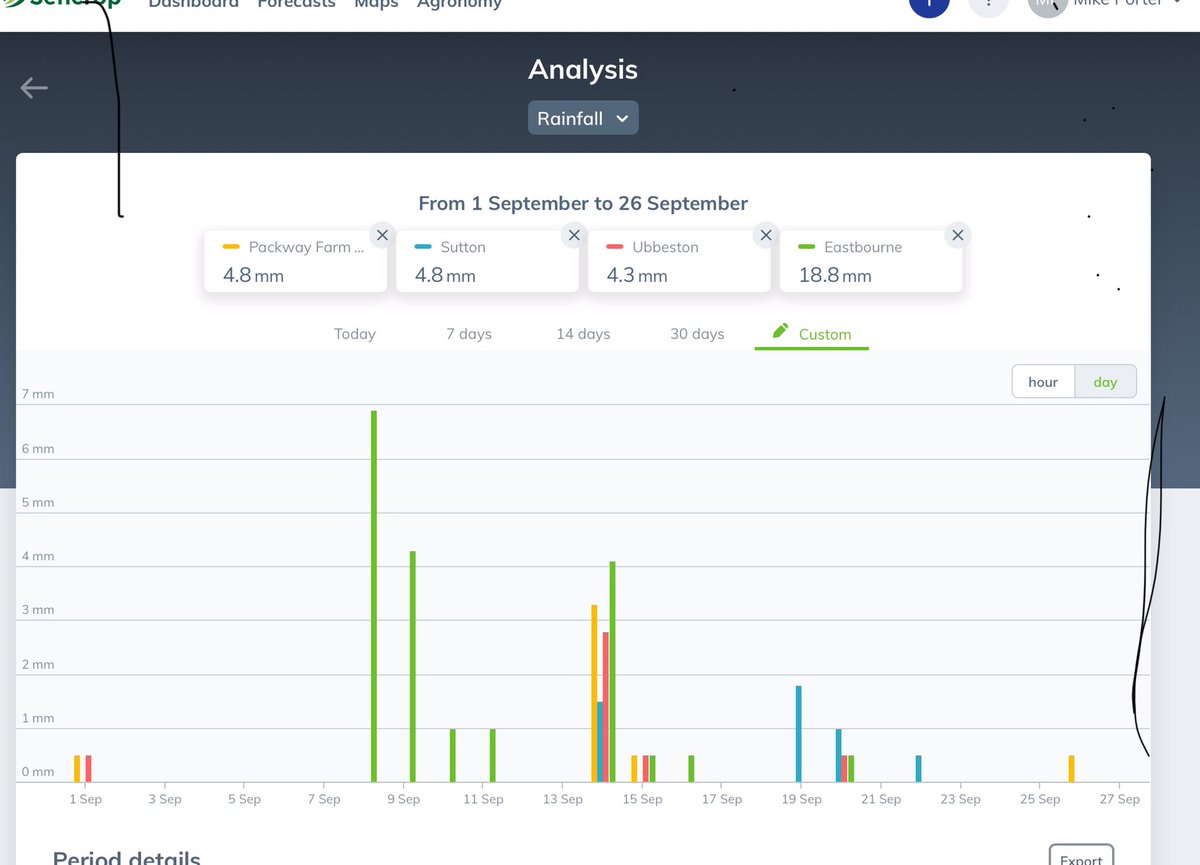The width and height of the screenshot is (1200, 865).
Task: Select the 30 days period tab
Action: point(697,334)
